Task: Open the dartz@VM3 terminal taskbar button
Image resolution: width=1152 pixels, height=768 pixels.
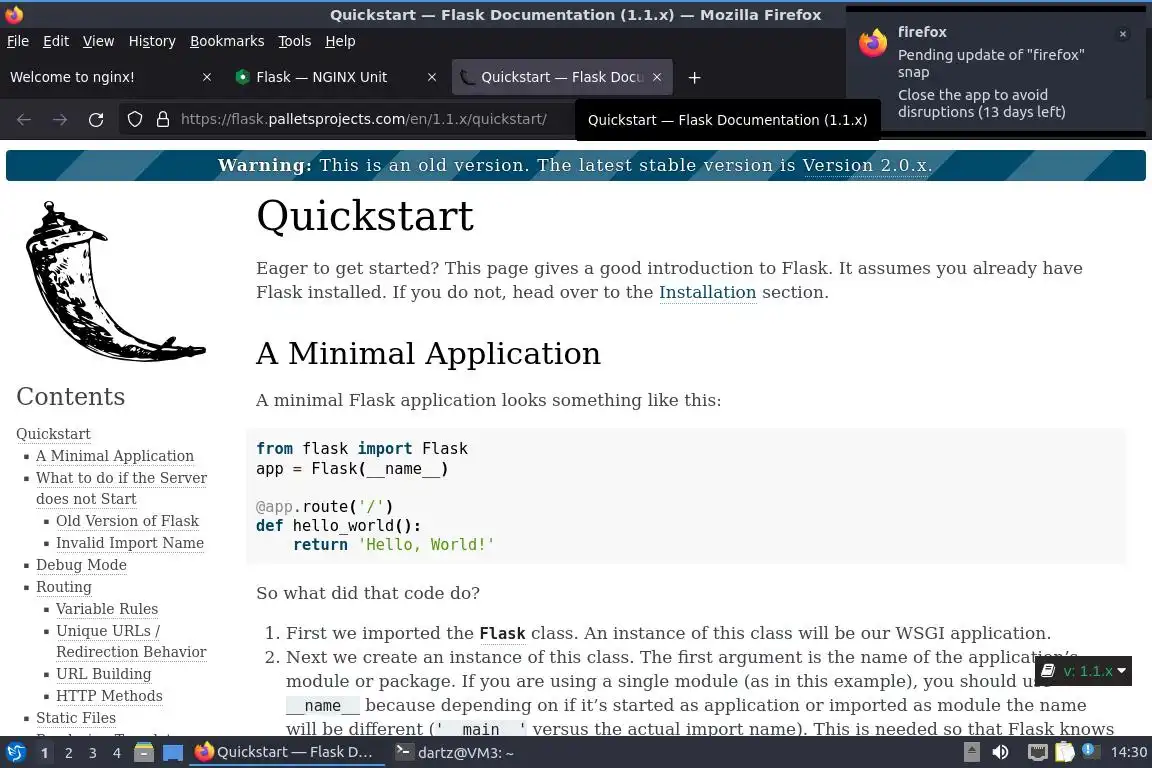Action: [x=454, y=753]
